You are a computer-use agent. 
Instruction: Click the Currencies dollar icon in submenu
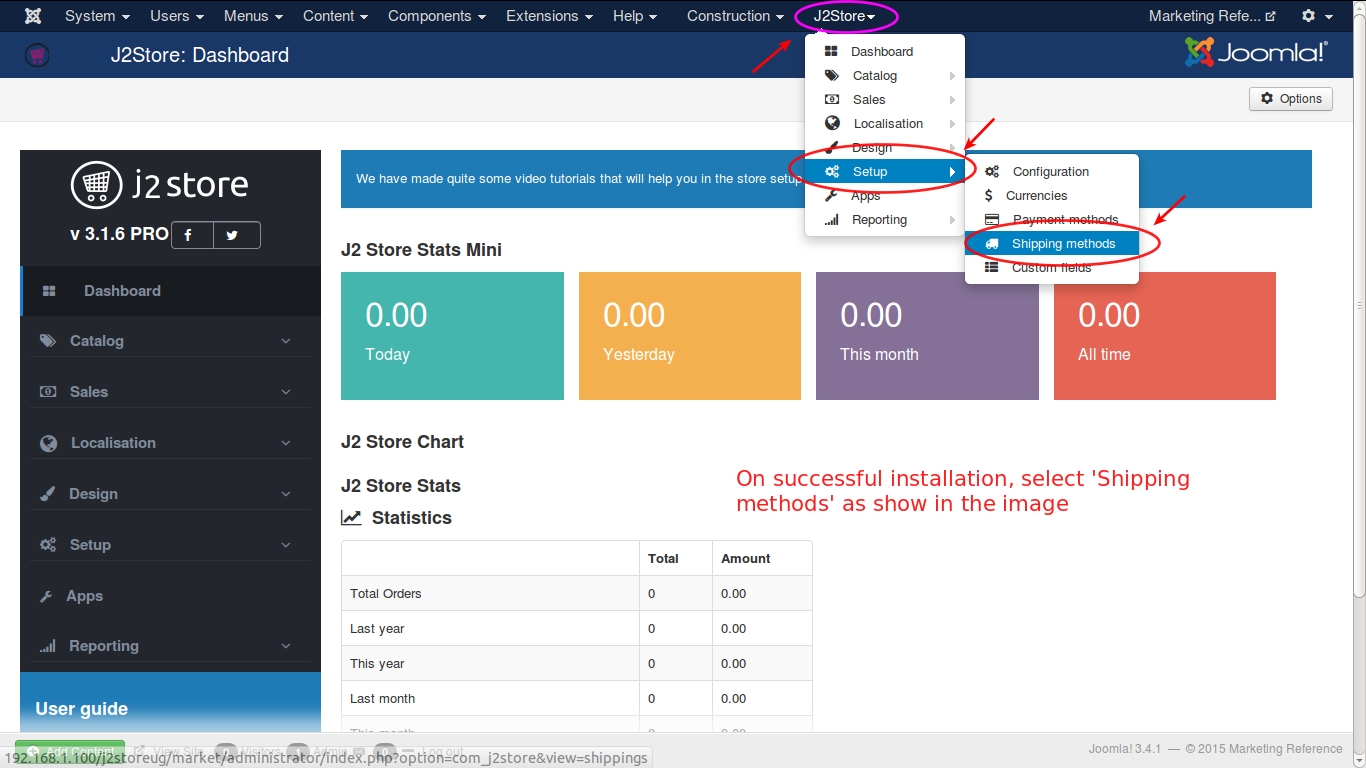[989, 196]
